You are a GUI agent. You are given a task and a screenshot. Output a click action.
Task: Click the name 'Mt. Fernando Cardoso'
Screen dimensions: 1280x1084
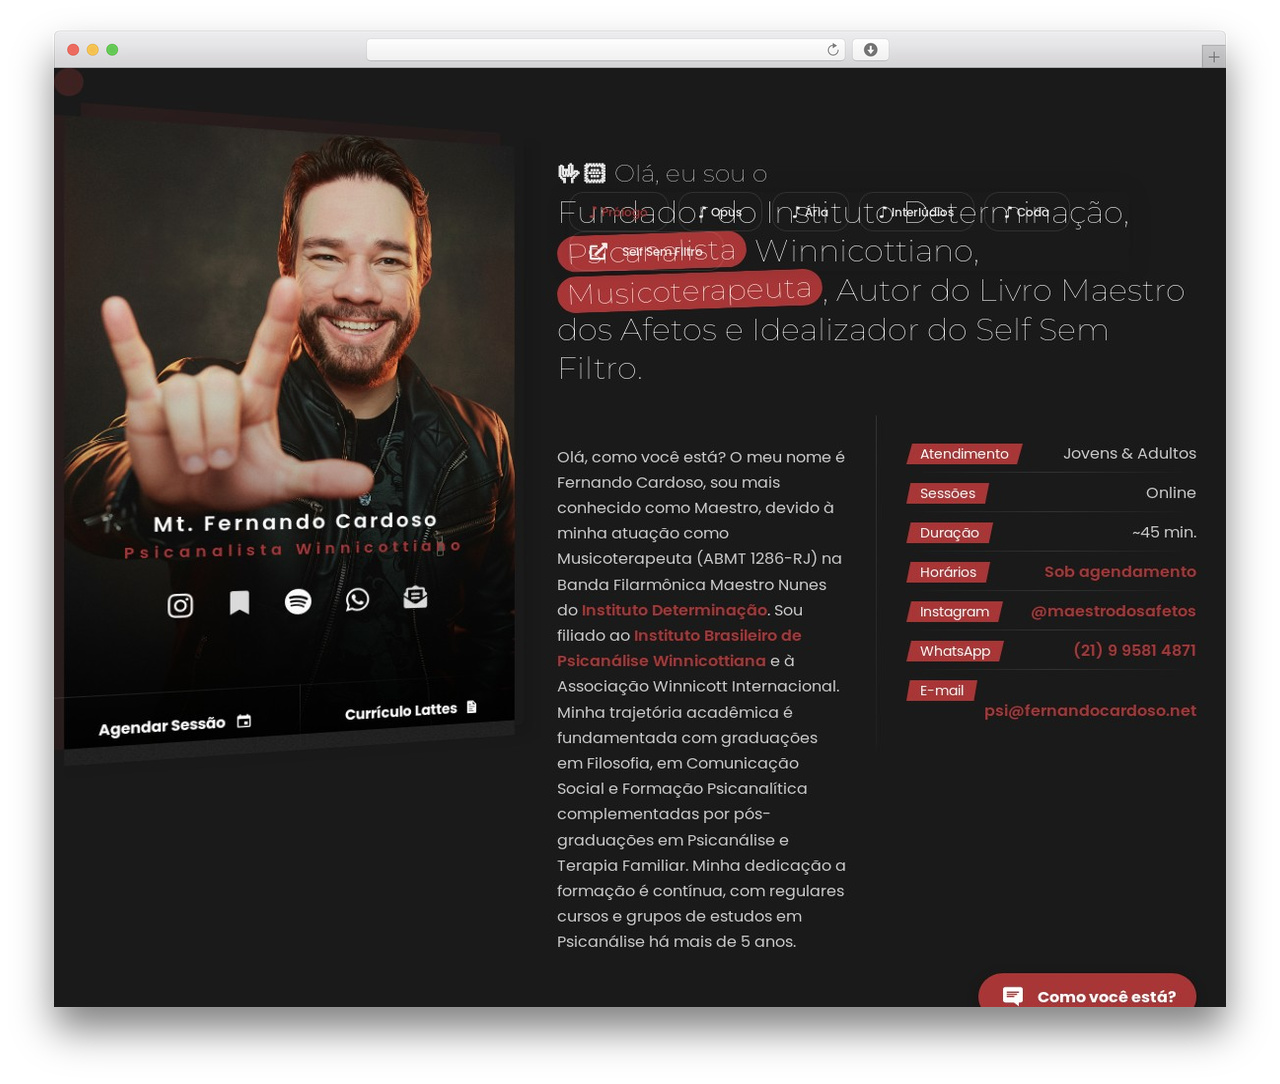295,522
